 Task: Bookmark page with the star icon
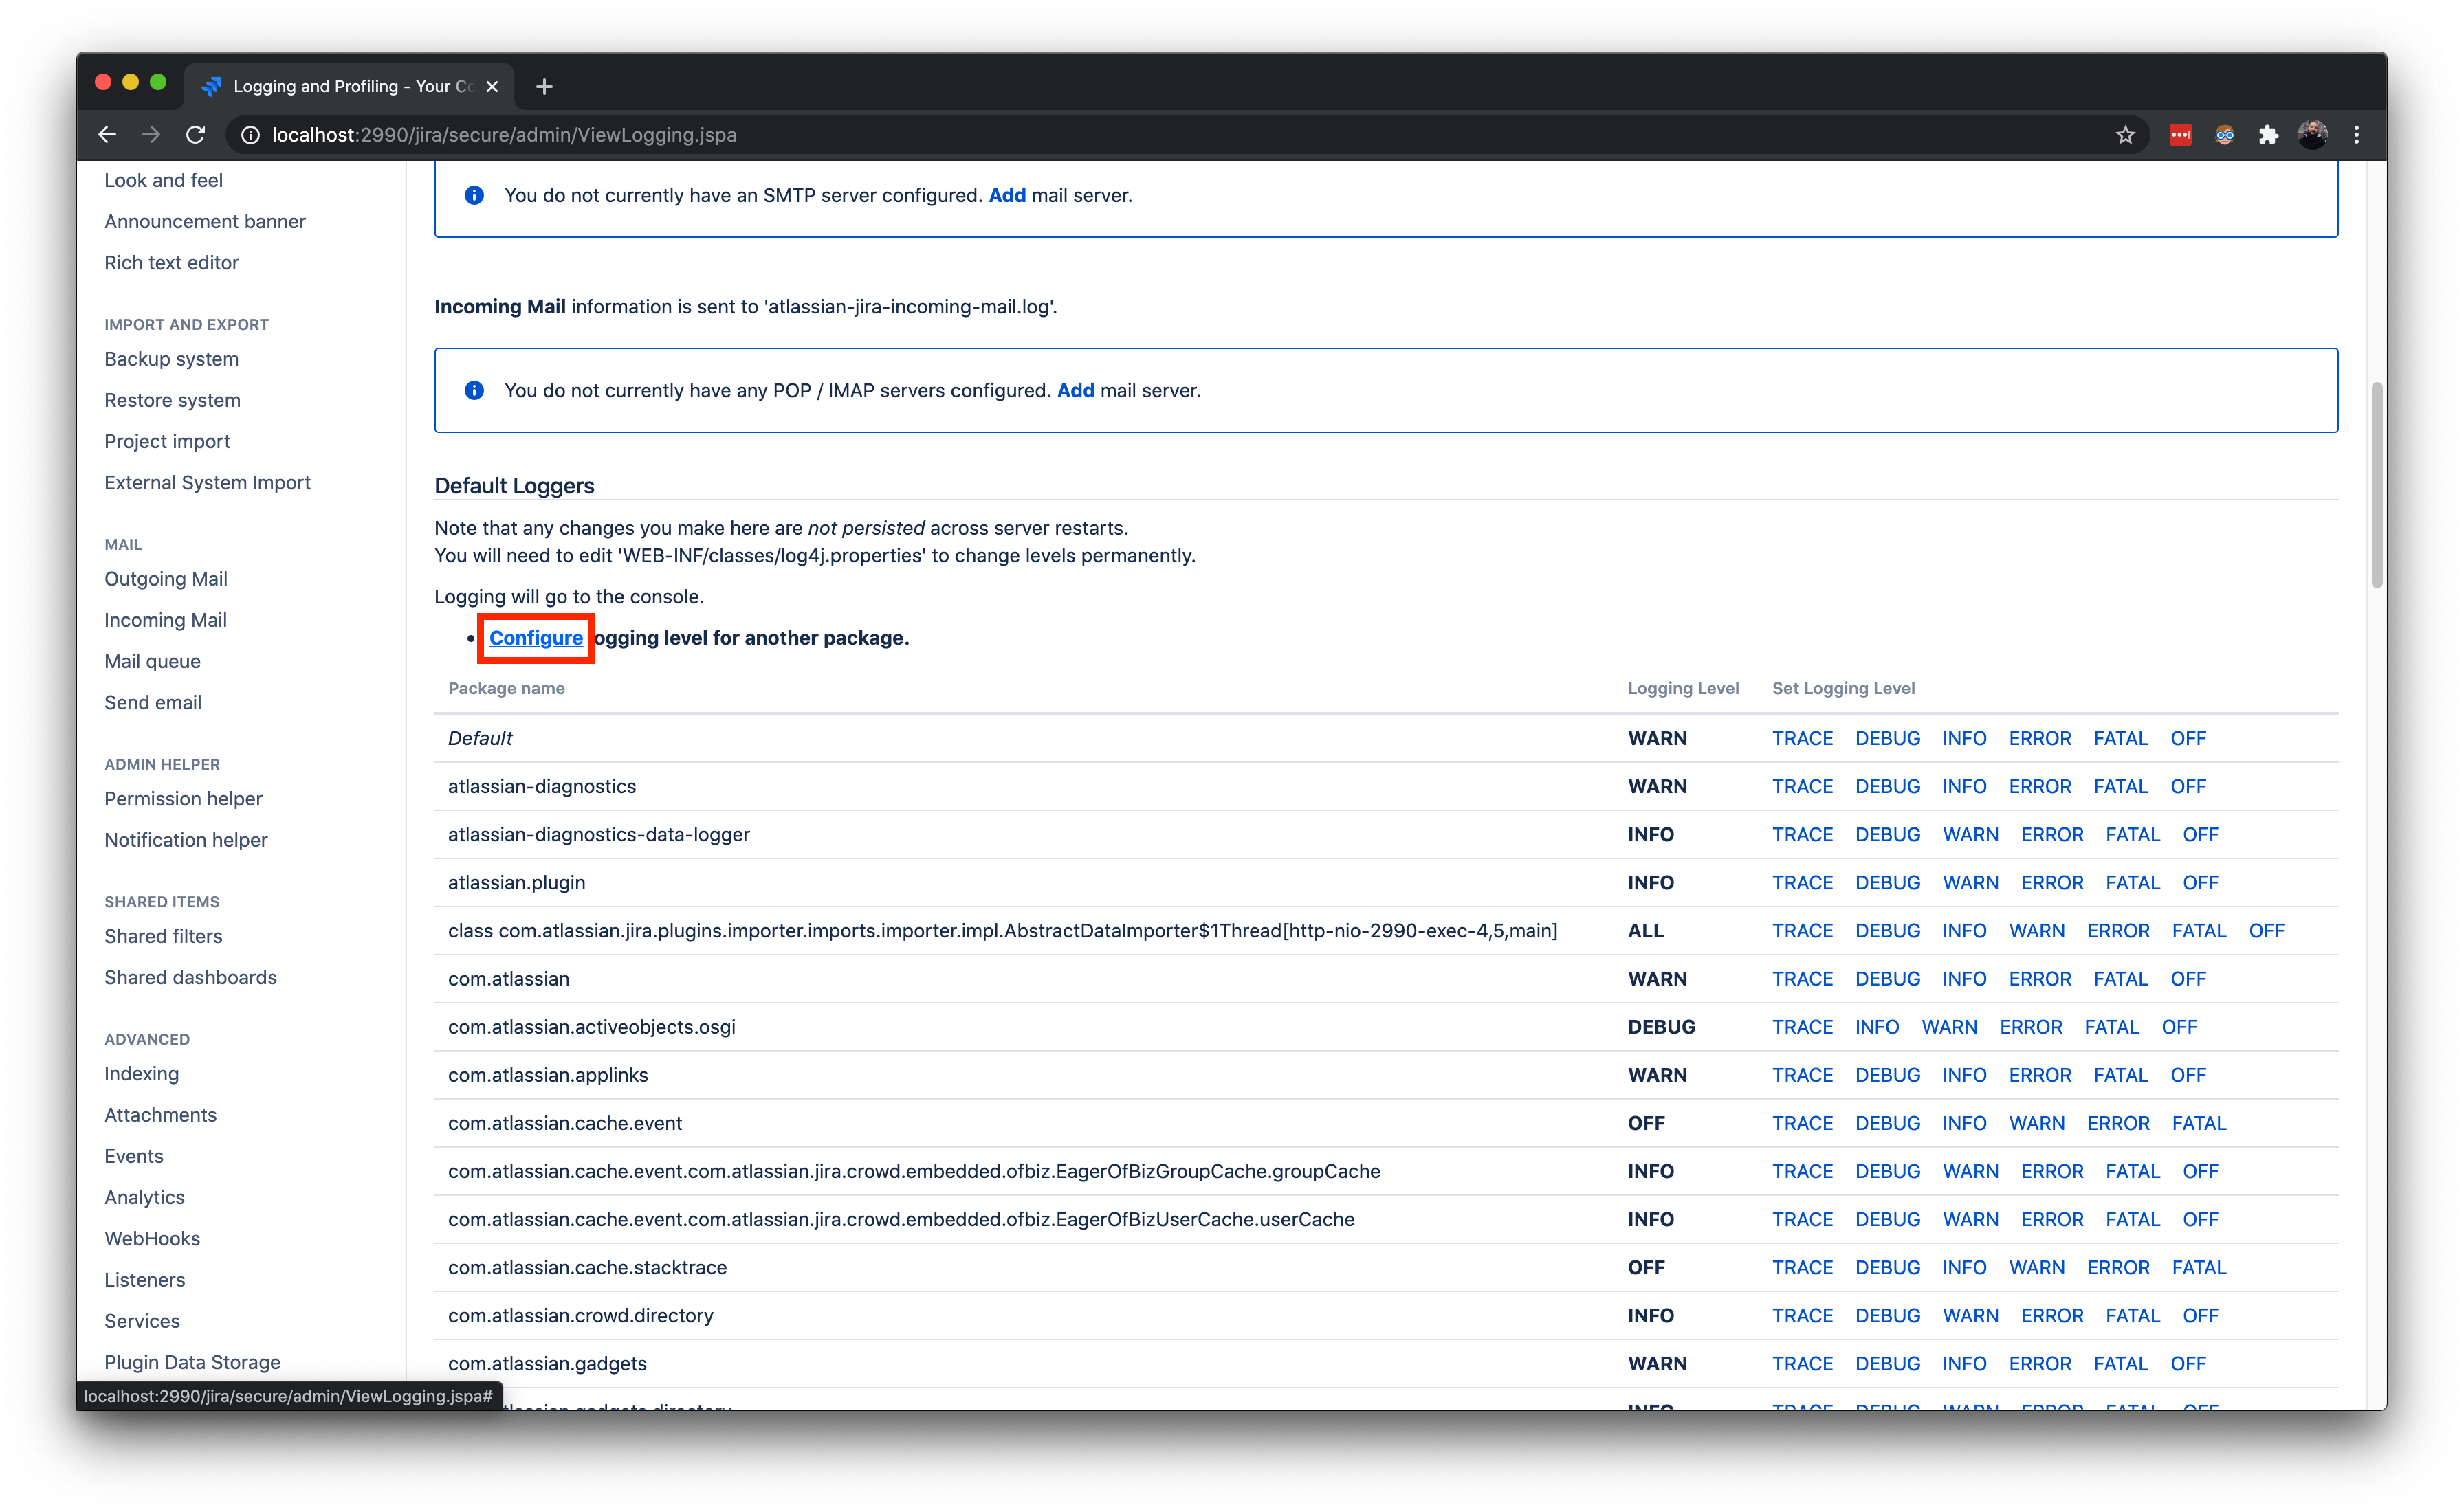point(2125,135)
